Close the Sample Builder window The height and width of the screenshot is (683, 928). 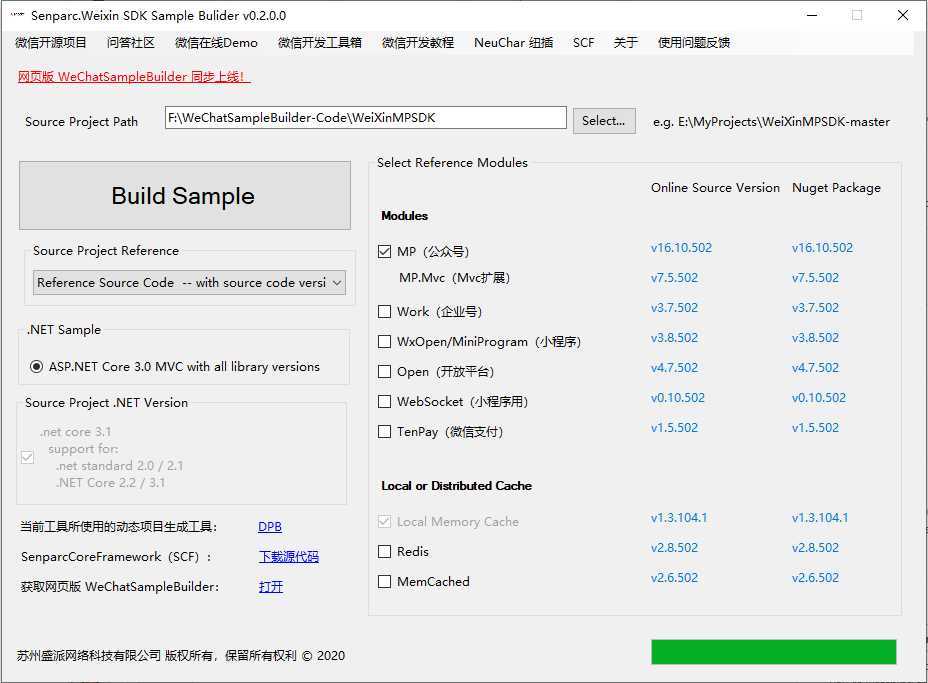903,15
